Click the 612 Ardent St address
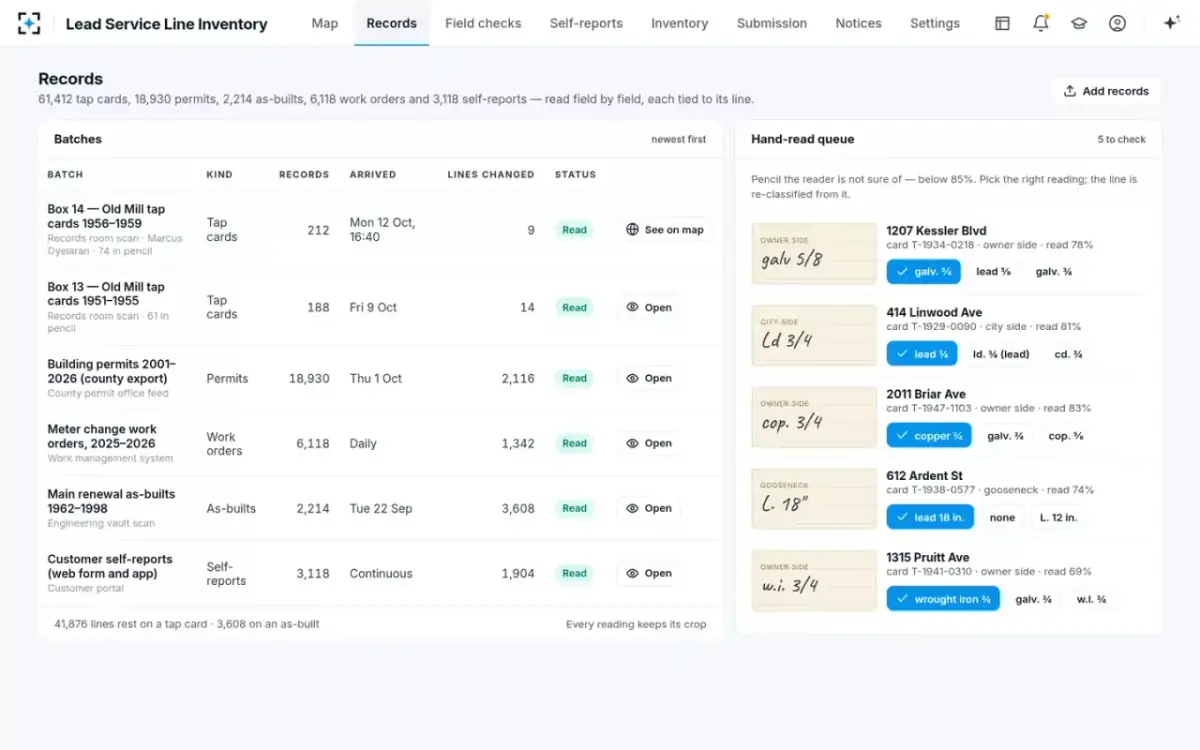 point(924,477)
